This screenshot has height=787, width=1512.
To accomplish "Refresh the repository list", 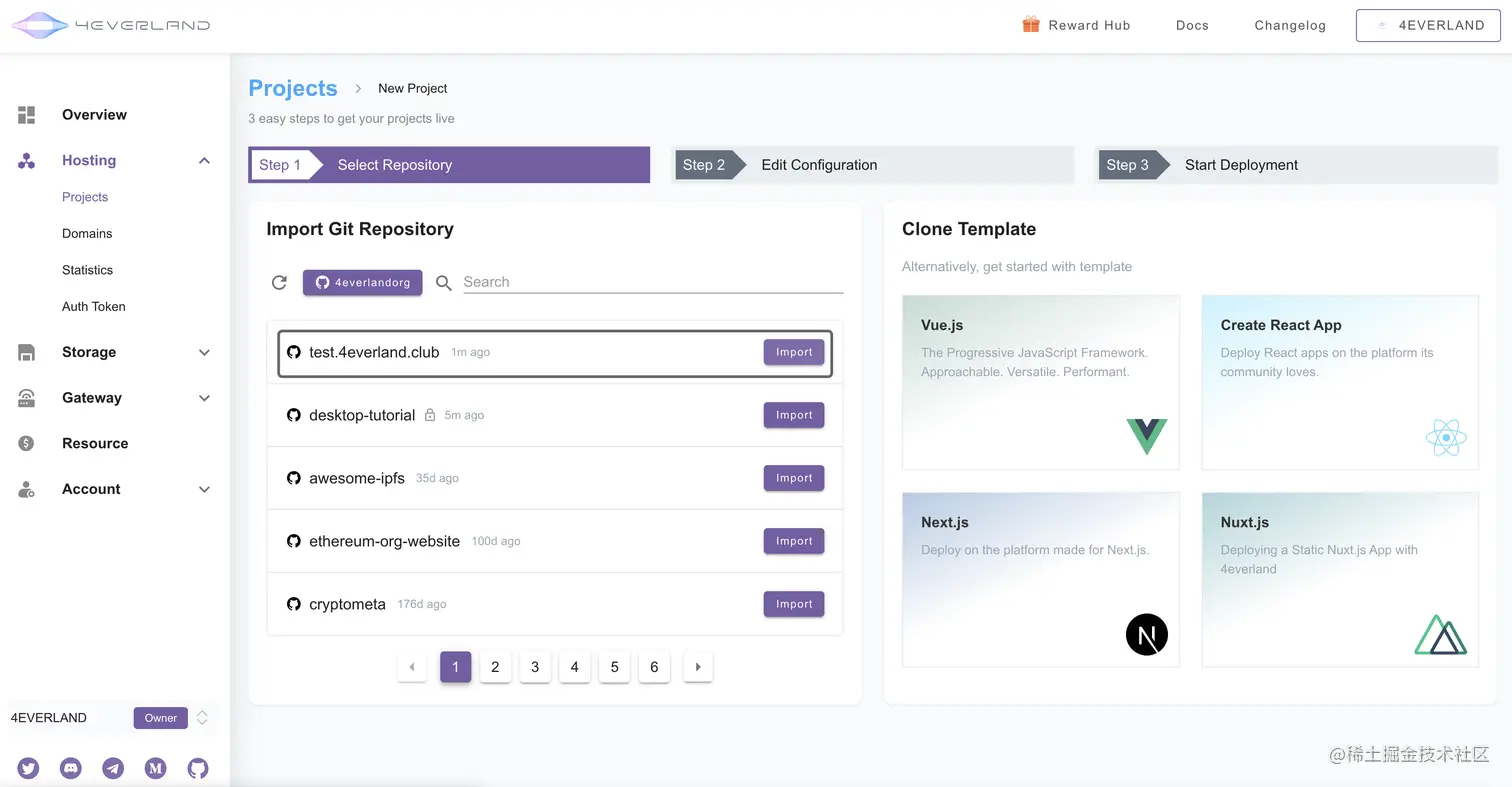I will point(280,283).
